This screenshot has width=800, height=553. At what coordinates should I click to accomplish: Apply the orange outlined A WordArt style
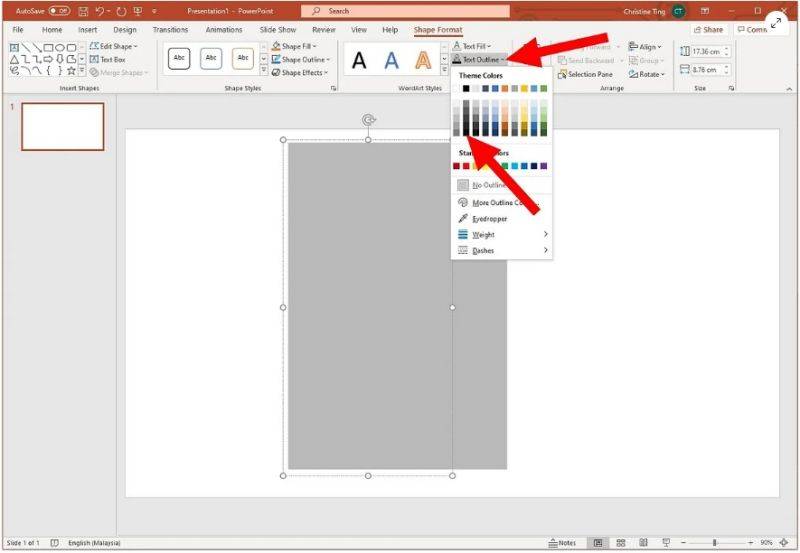423,60
